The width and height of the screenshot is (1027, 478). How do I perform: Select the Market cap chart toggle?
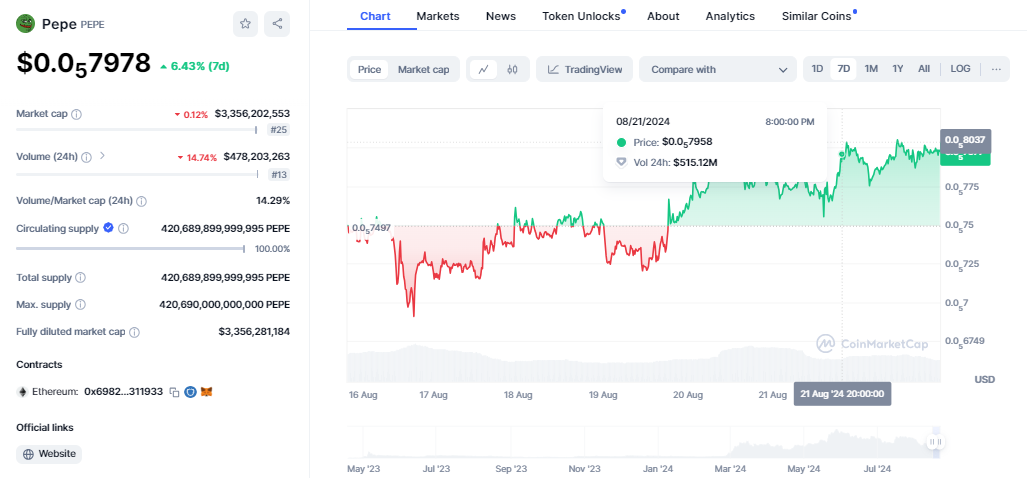(x=424, y=69)
